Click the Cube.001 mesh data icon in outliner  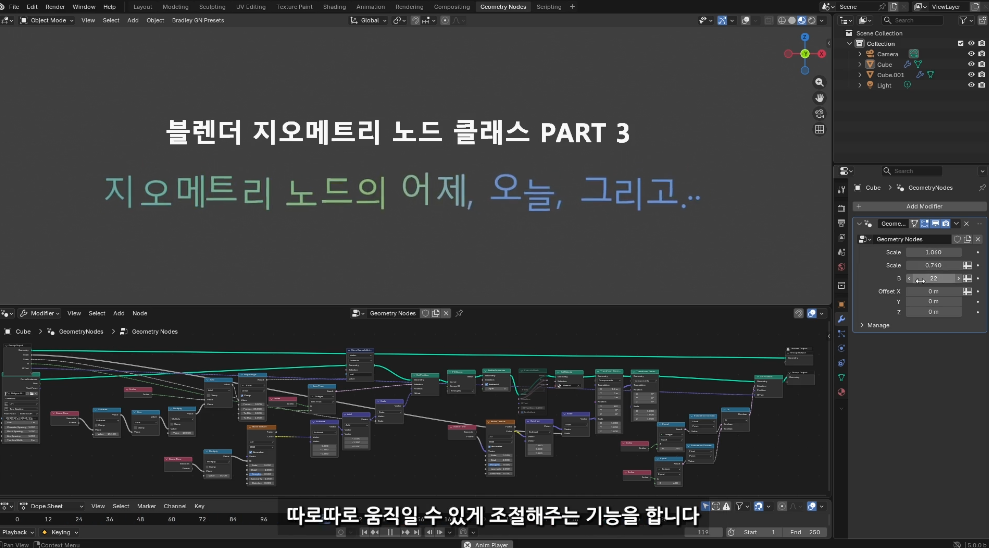tap(930, 74)
